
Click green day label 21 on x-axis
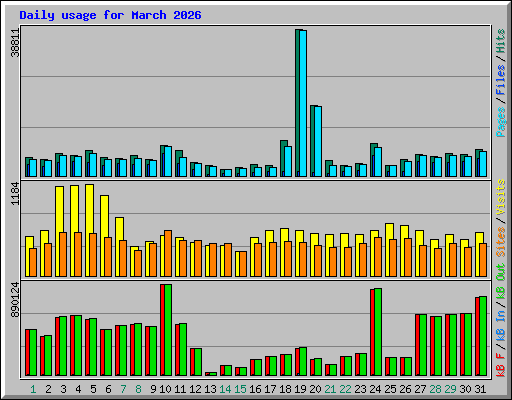click(330, 389)
